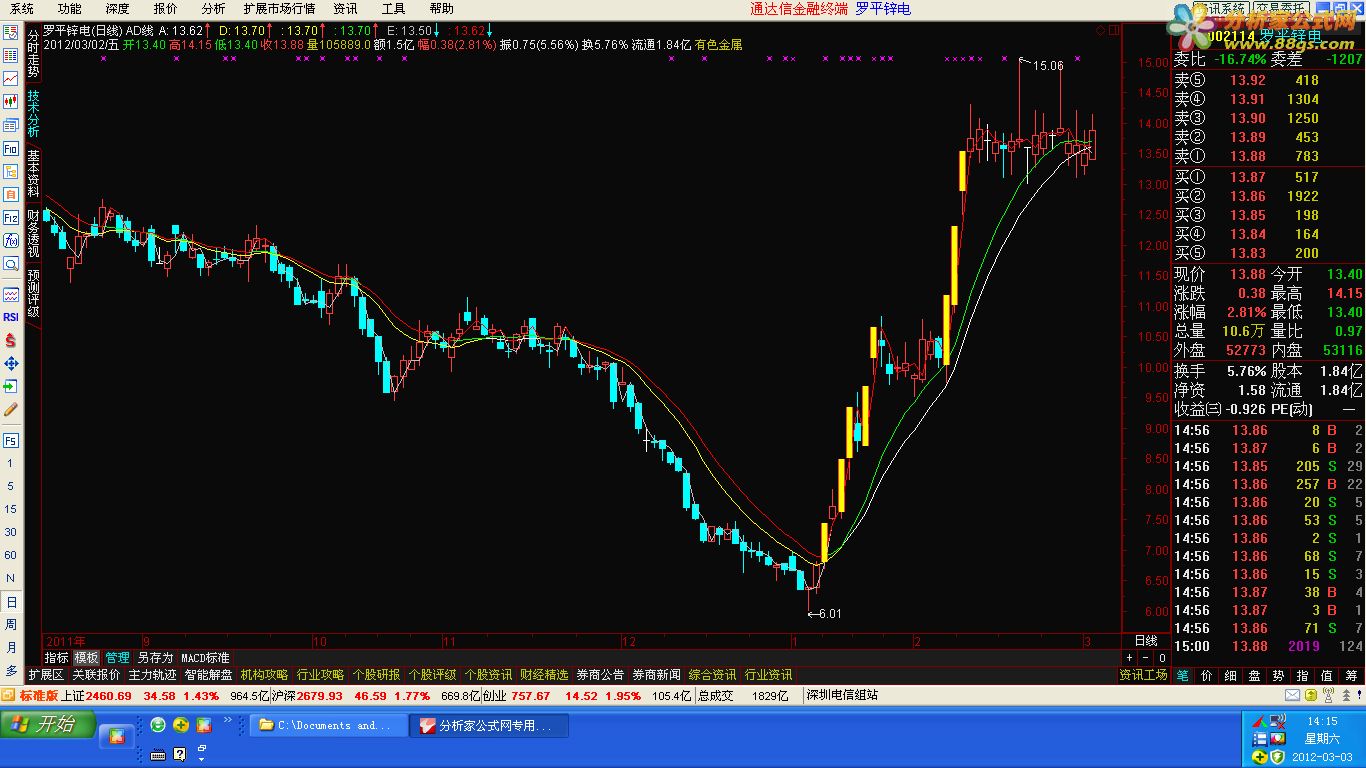Screen dimensions: 1366x768
Task: Switch to 1-minute period
Action: pyautogui.click(x=11, y=464)
